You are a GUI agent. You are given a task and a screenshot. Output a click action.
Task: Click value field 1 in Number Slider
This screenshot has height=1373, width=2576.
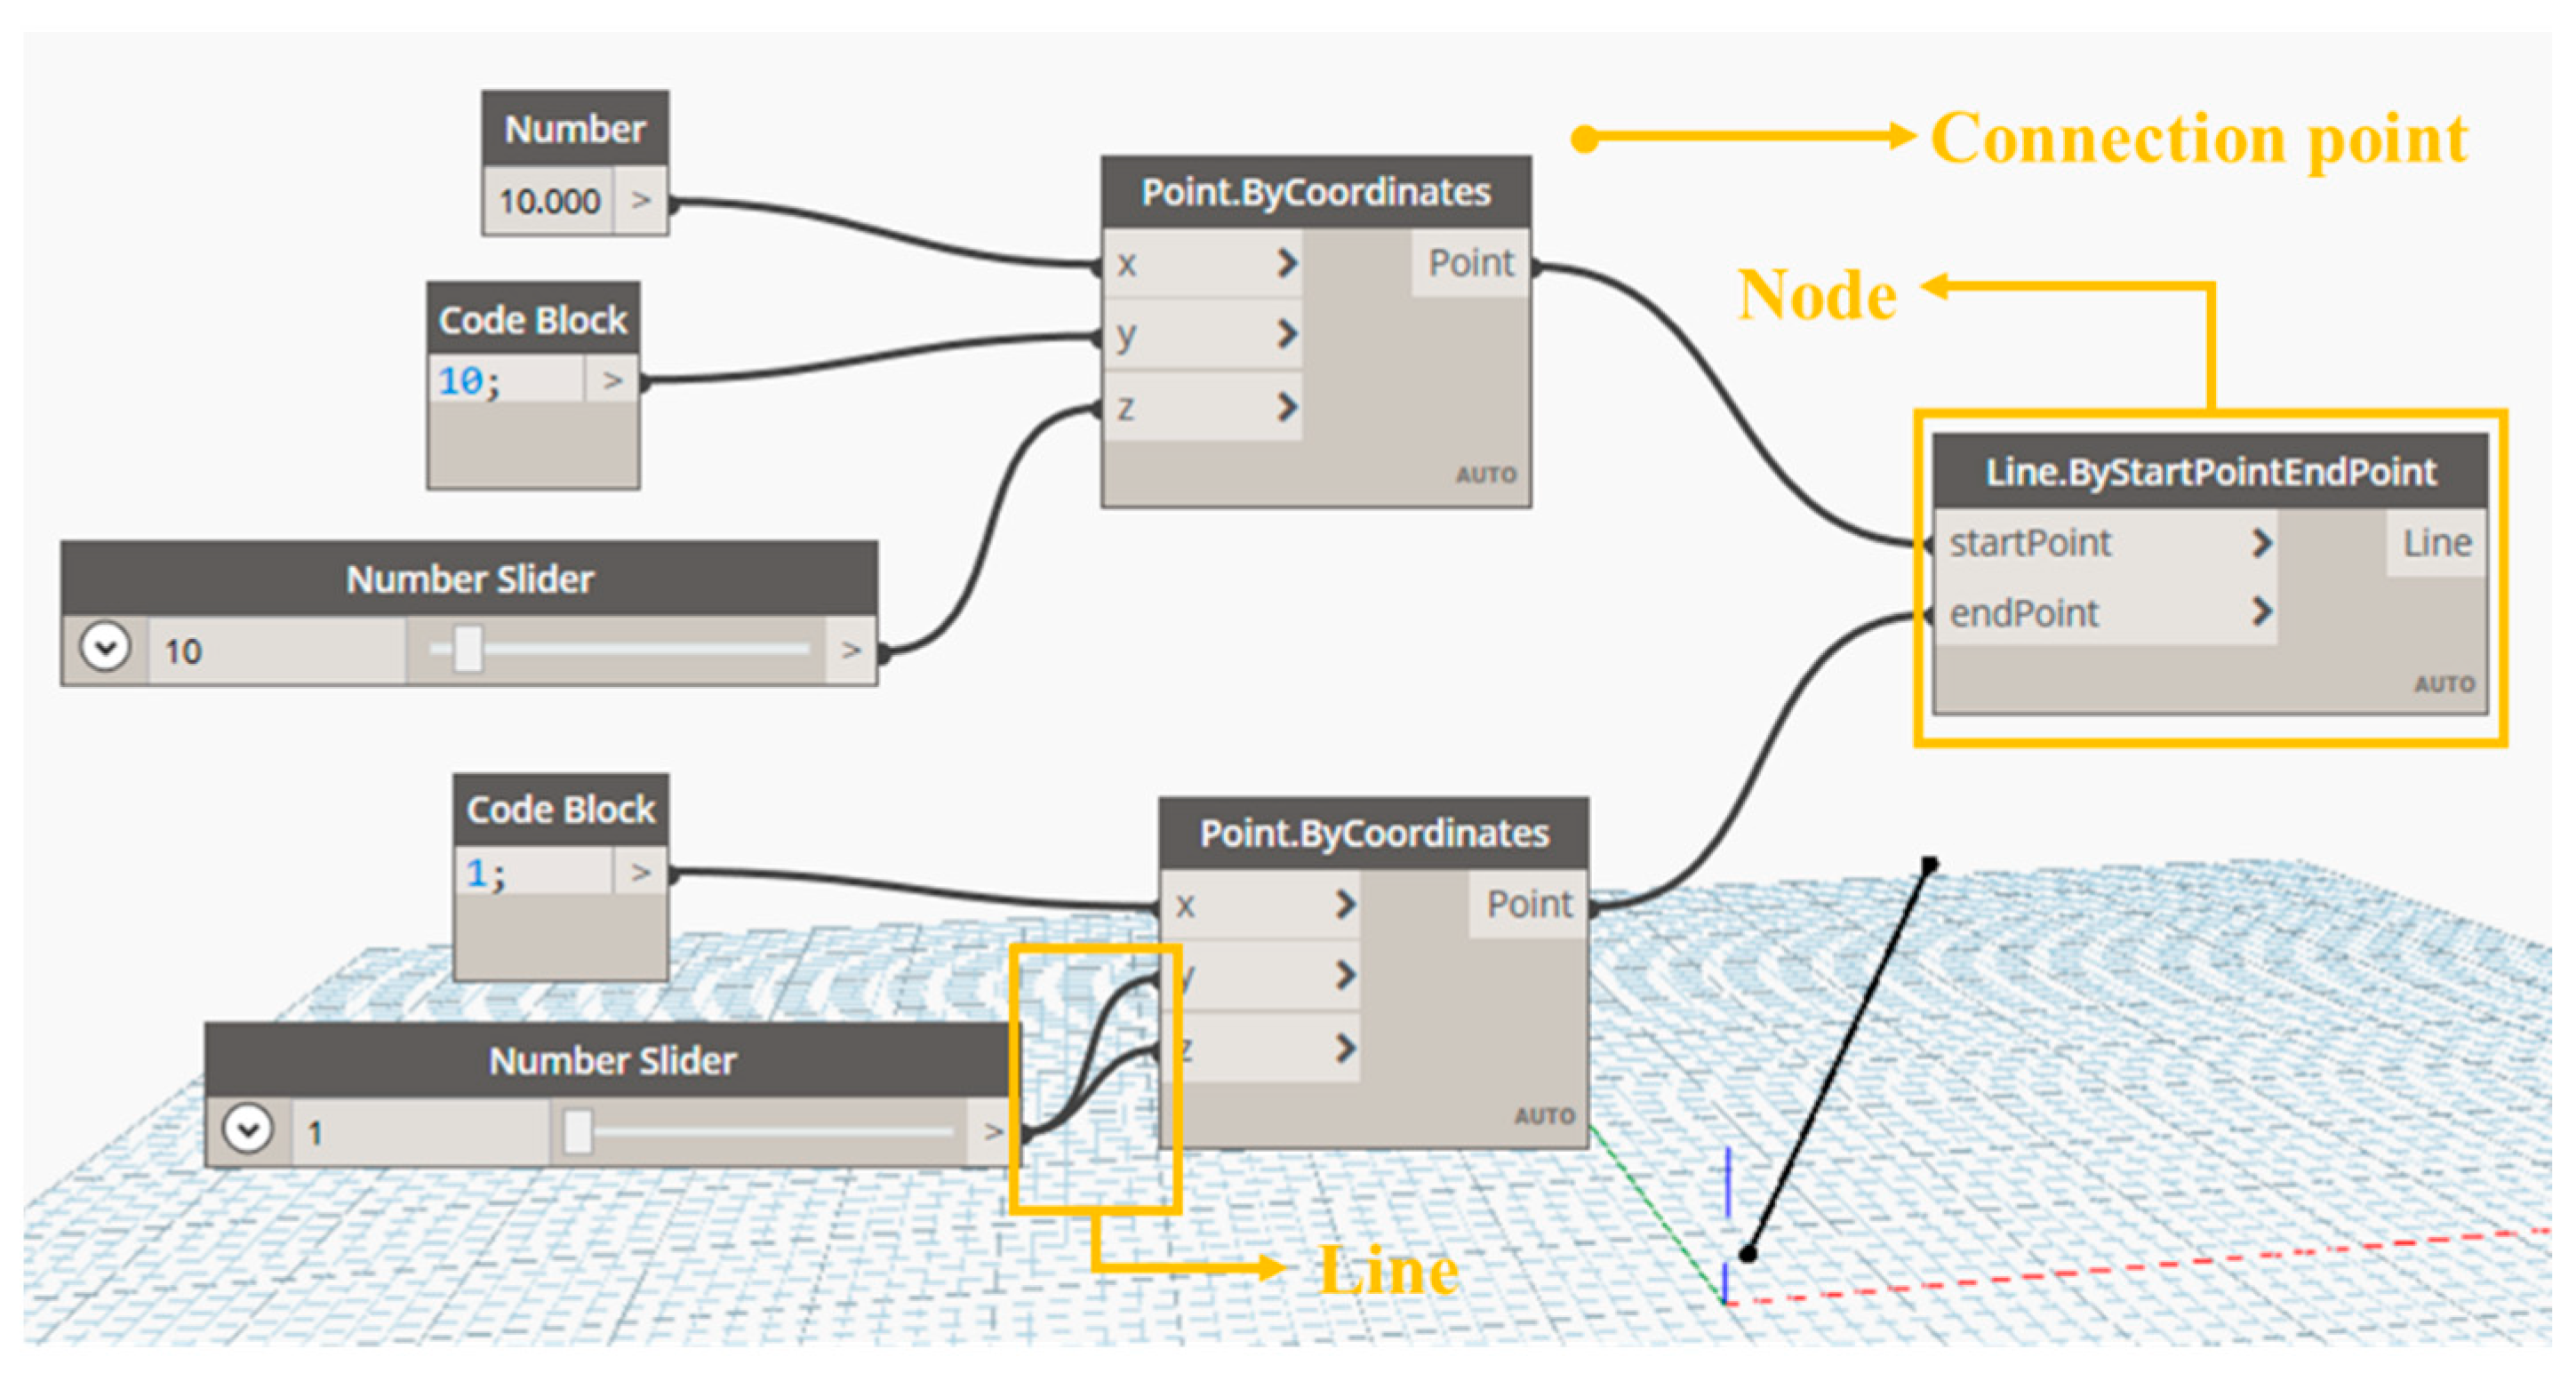(x=420, y=1131)
